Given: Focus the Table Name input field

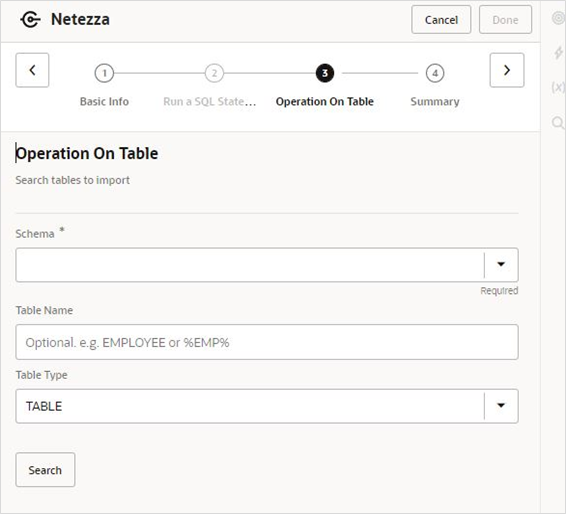Looking at the screenshot, I should 267,342.
